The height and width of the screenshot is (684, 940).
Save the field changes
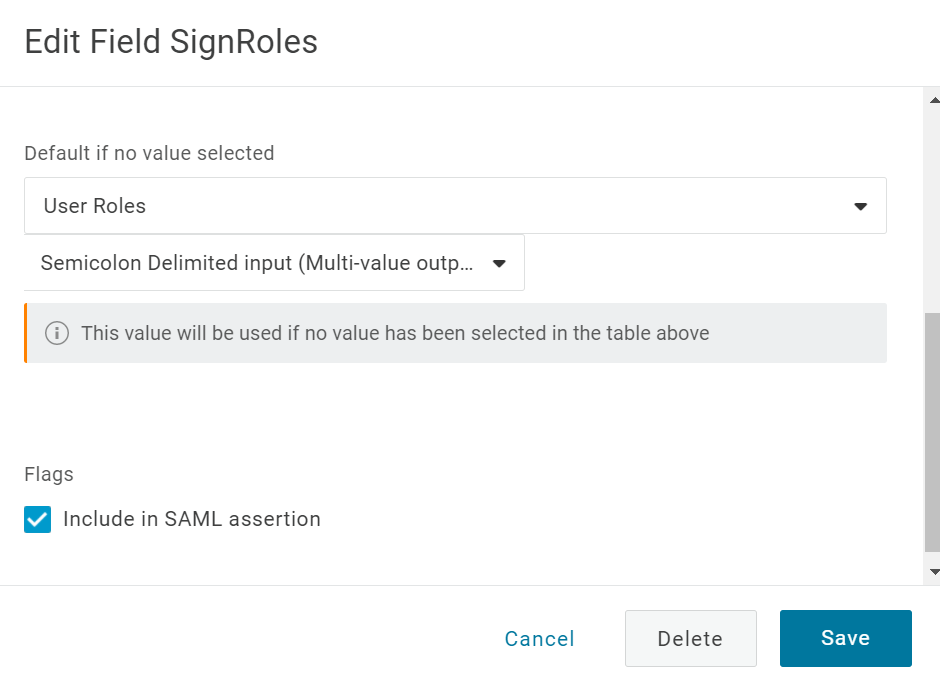click(845, 638)
